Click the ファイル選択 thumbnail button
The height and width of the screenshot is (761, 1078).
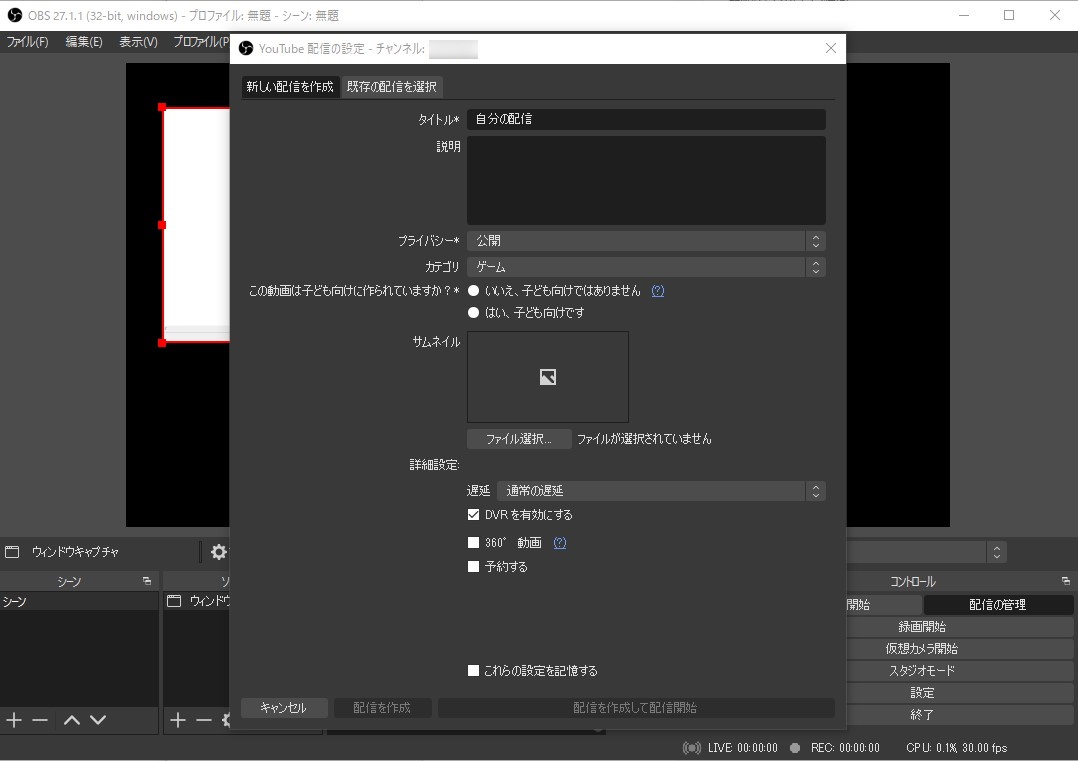click(518, 438)
